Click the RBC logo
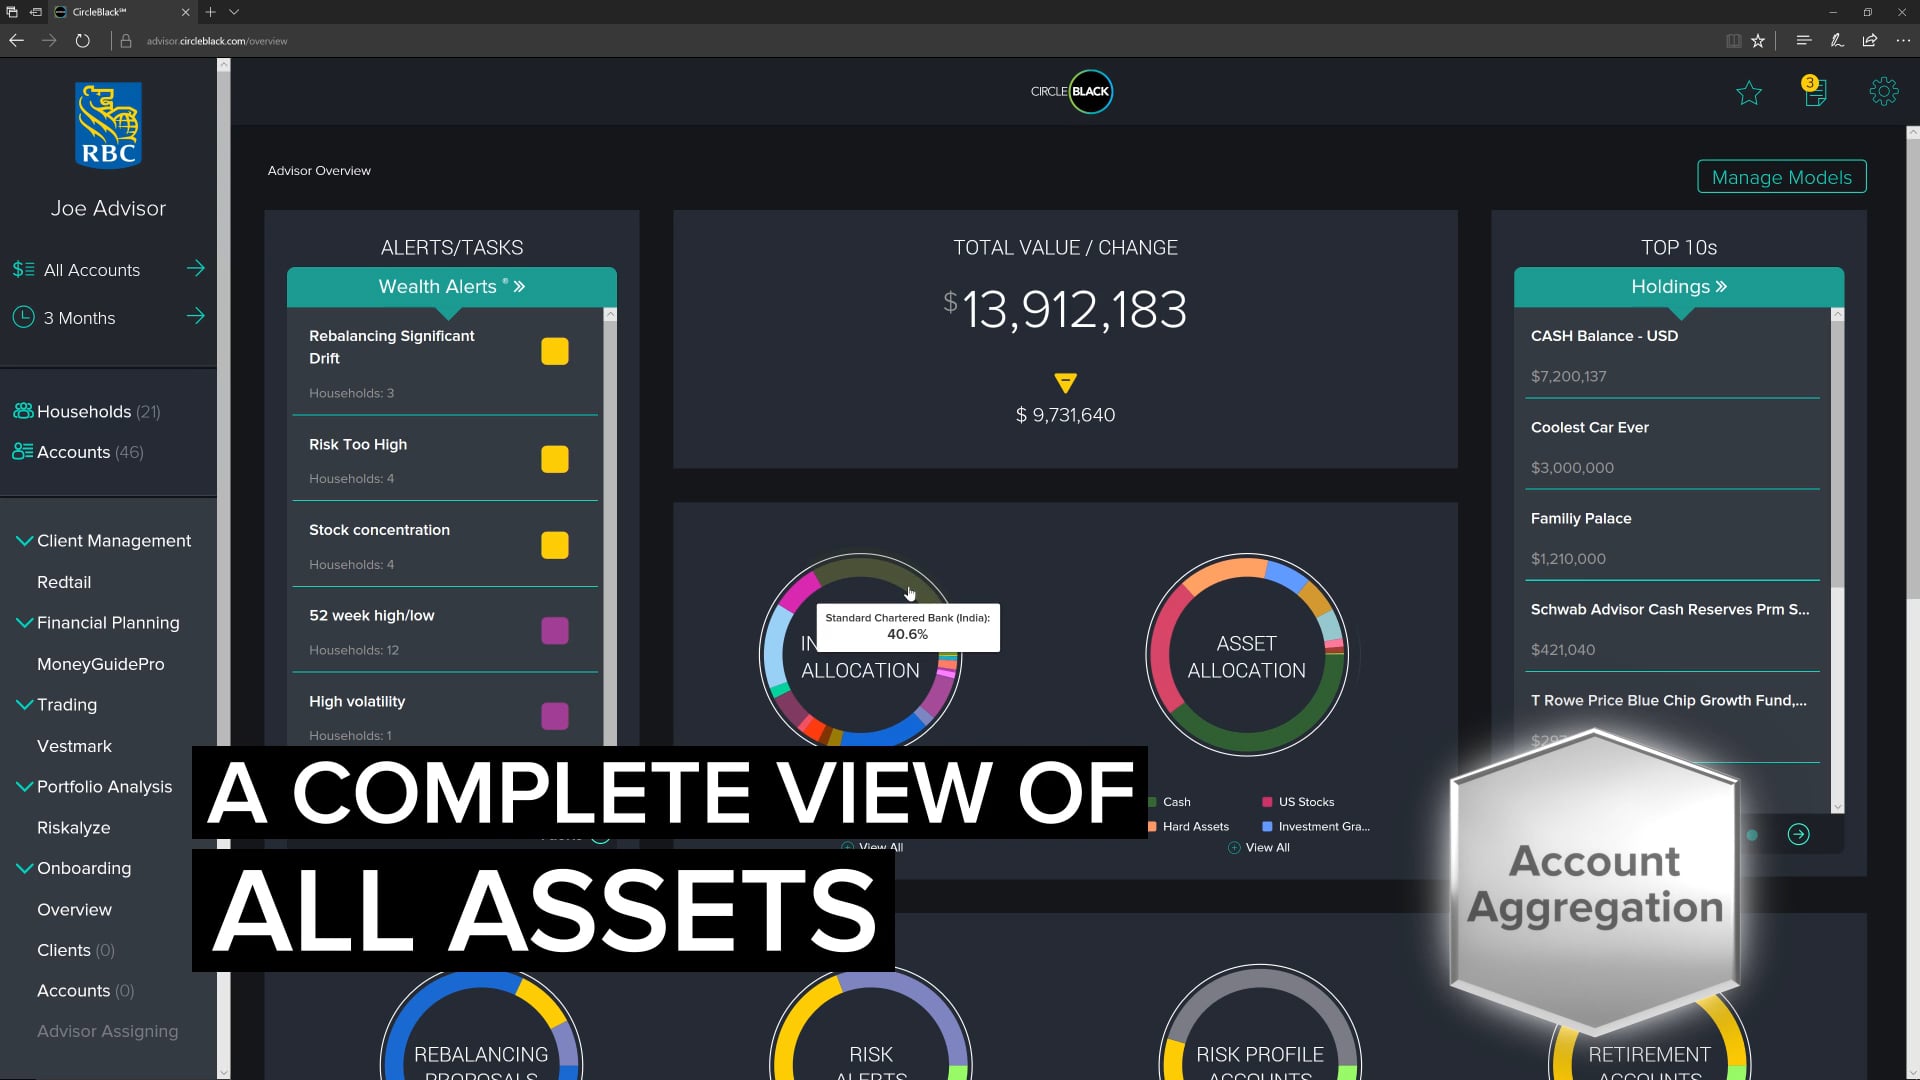 click(x=108, y=125)
